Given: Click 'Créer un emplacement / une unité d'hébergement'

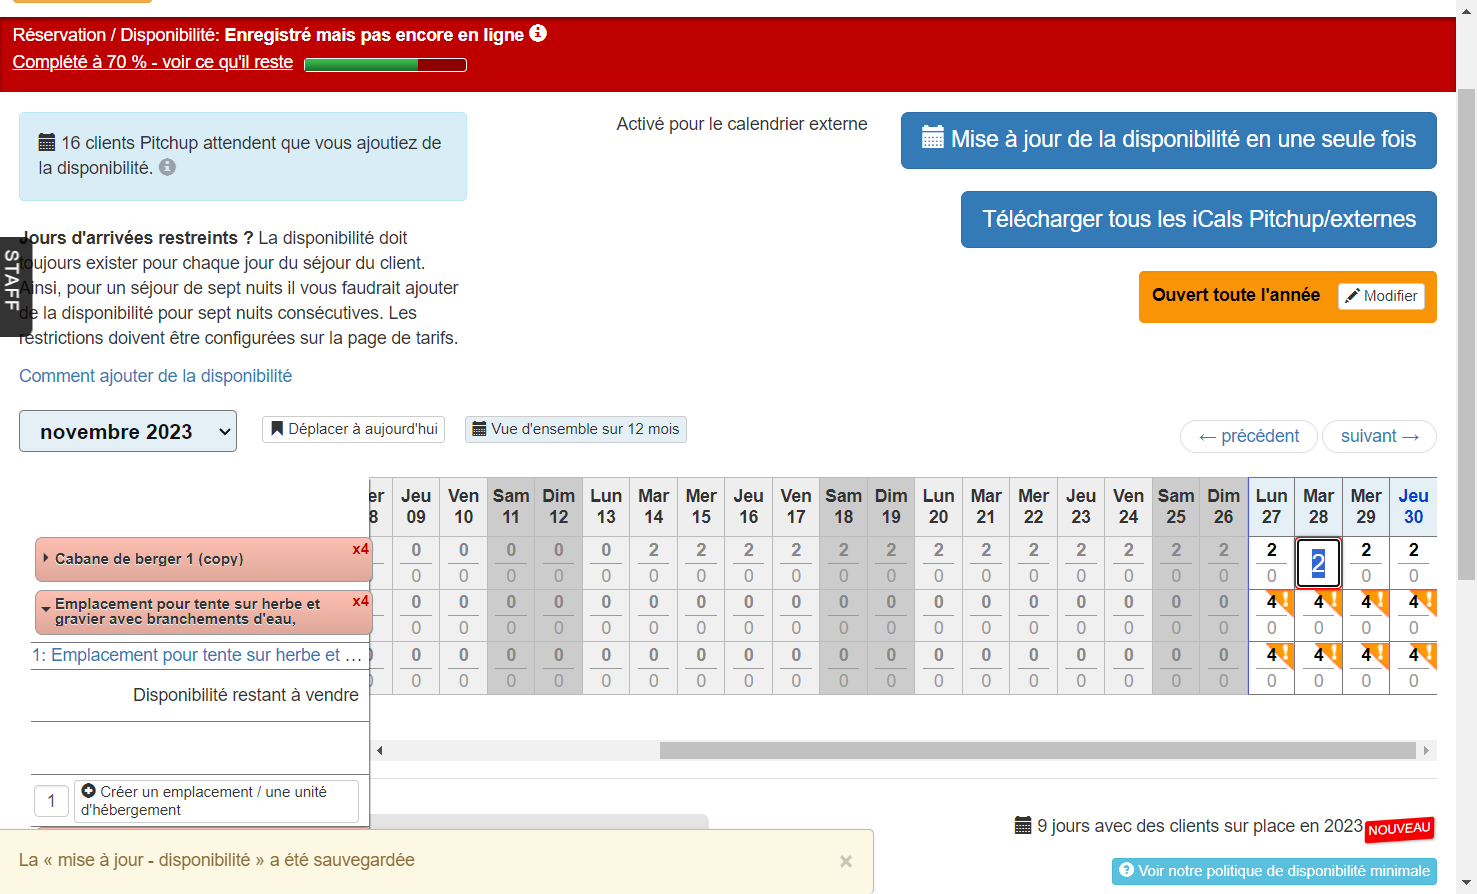Looking at the screenshot, I should (216, 801).
